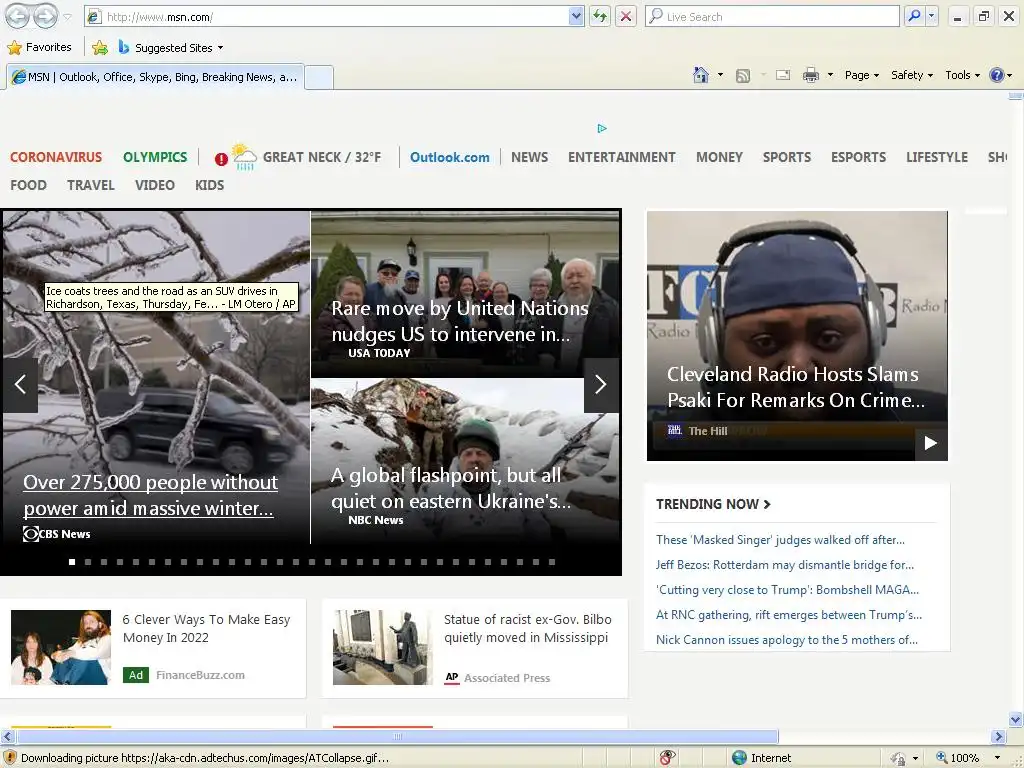The height and width of the screenshot is (768, 1024).
Task: Click the page icon in the address bar
Action: point(94,17)
